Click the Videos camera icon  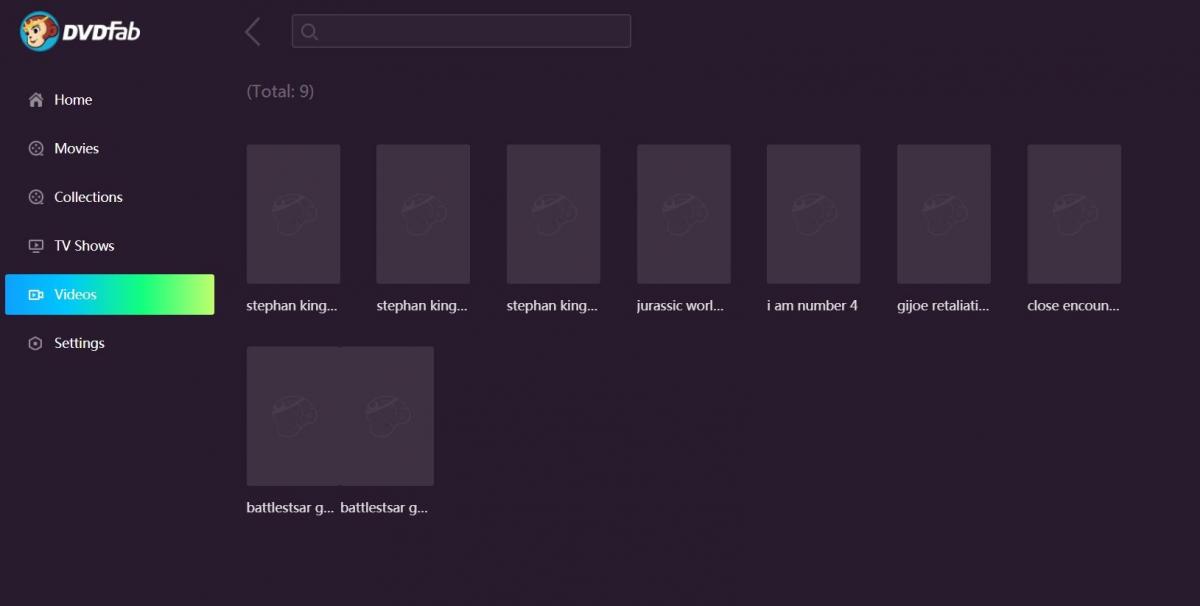(x=36, y=295)
